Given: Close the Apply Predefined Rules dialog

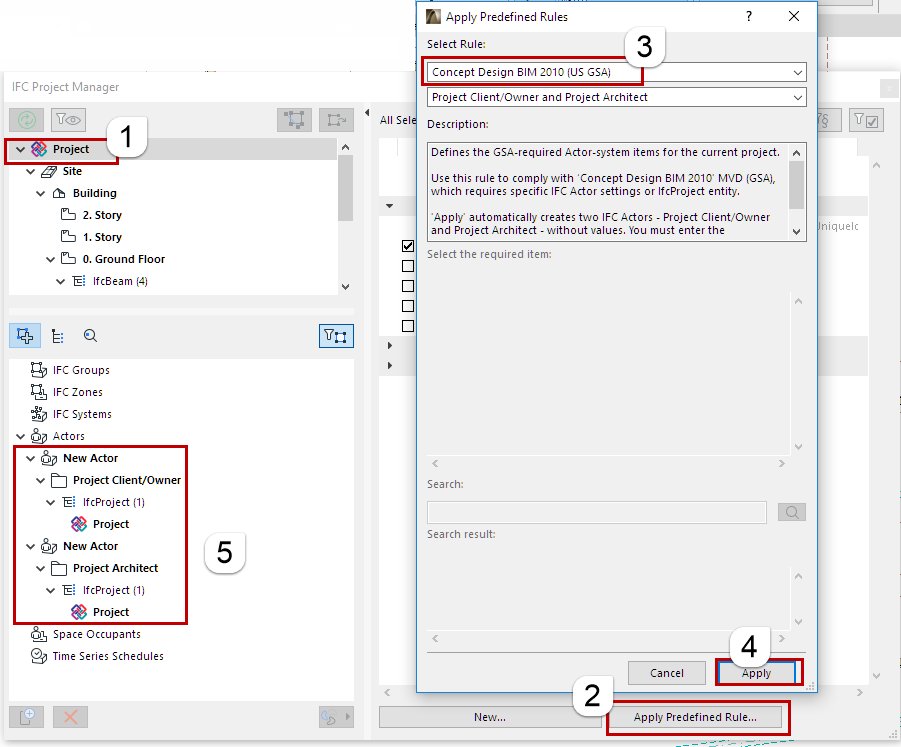Looking at the screenshot, I should tap(794, 16).
